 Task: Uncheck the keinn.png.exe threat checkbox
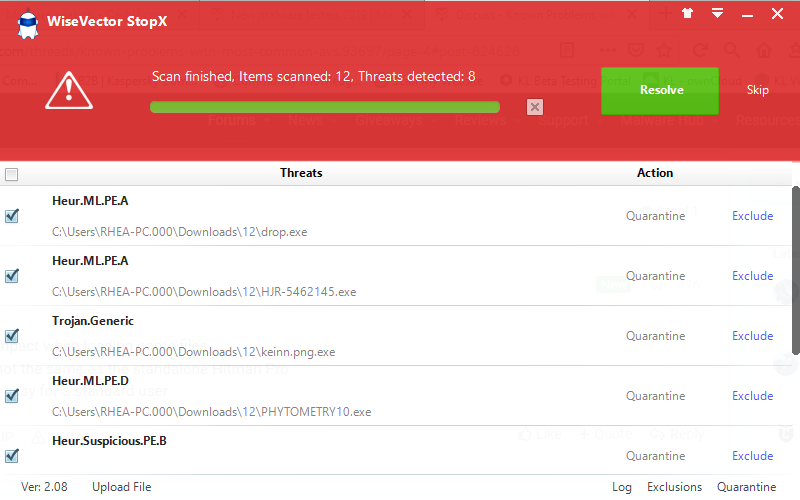[x=12, y=336]
